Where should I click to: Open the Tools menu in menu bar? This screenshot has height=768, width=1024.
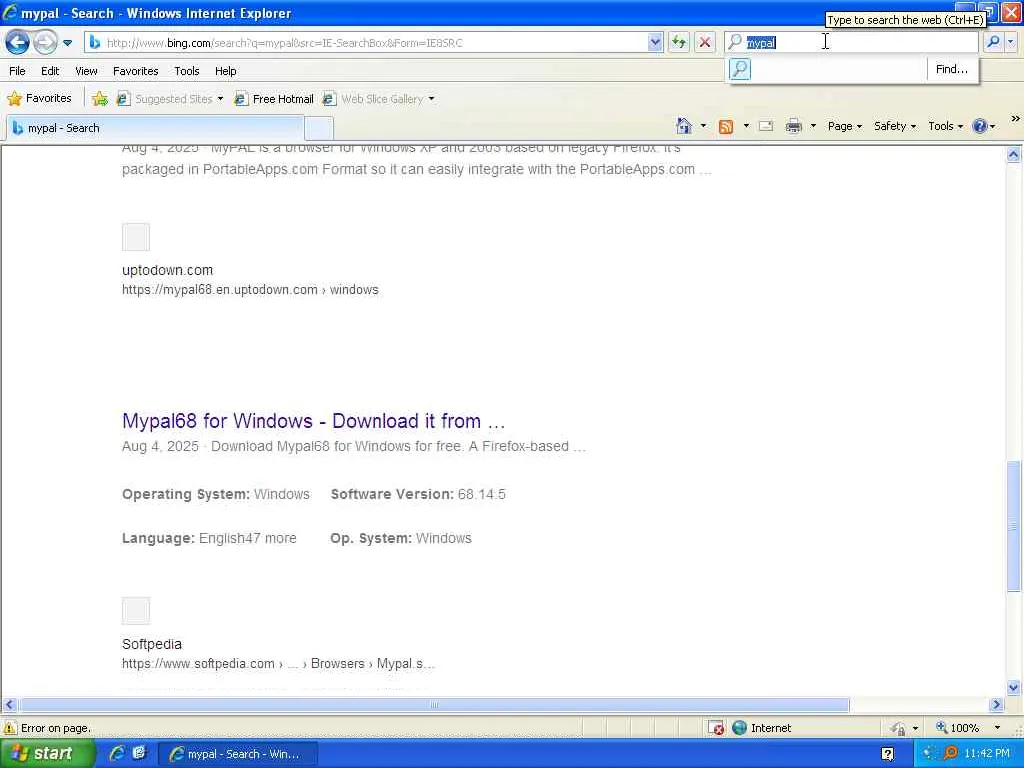[187, 71]
